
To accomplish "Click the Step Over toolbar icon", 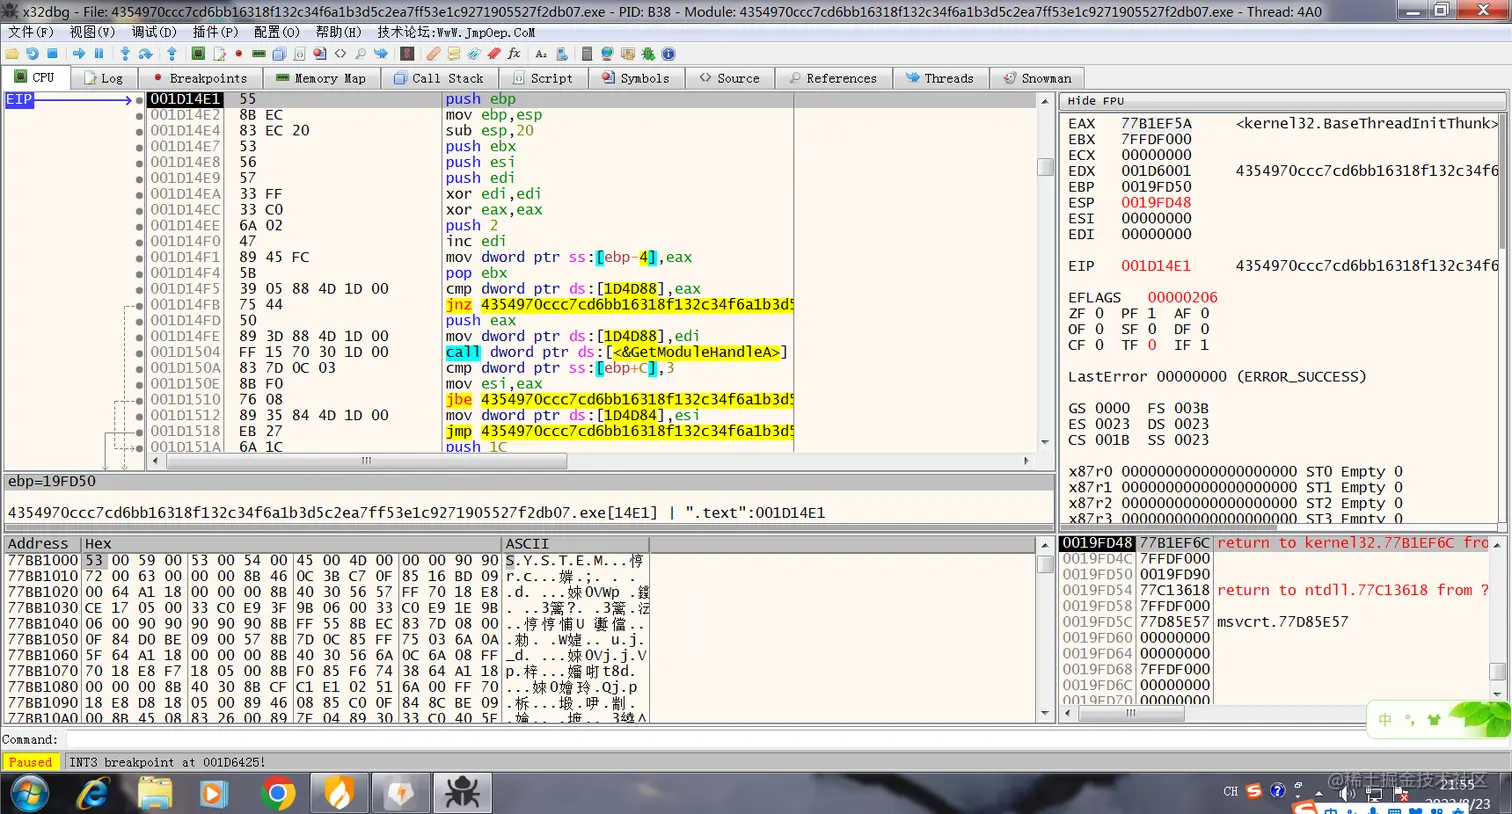I will 146,54.
